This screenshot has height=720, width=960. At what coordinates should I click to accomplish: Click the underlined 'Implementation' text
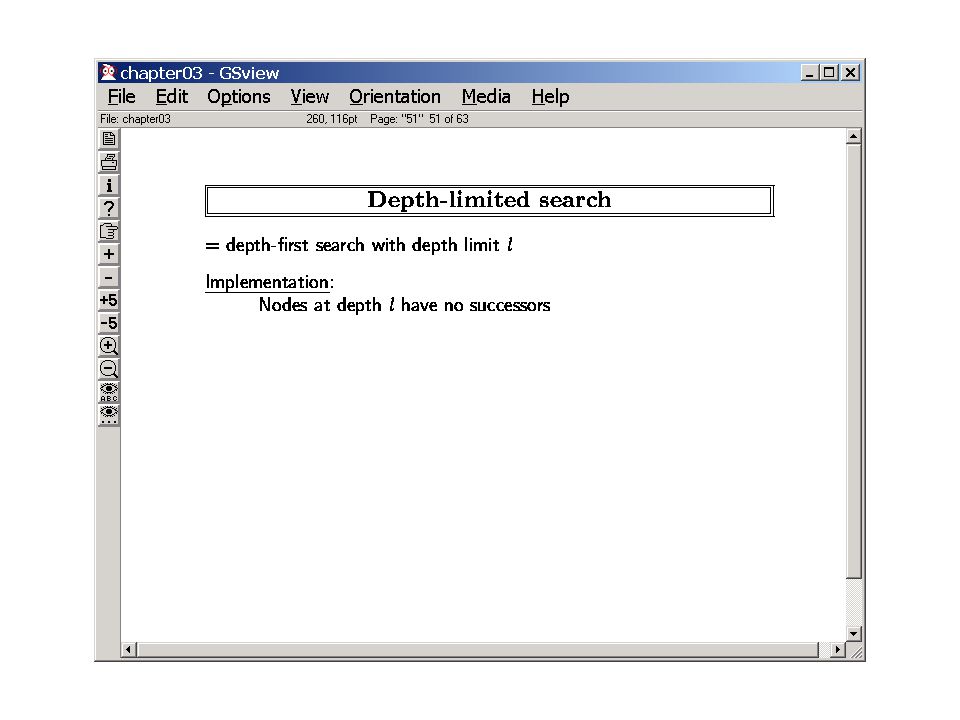coord(268,282)
